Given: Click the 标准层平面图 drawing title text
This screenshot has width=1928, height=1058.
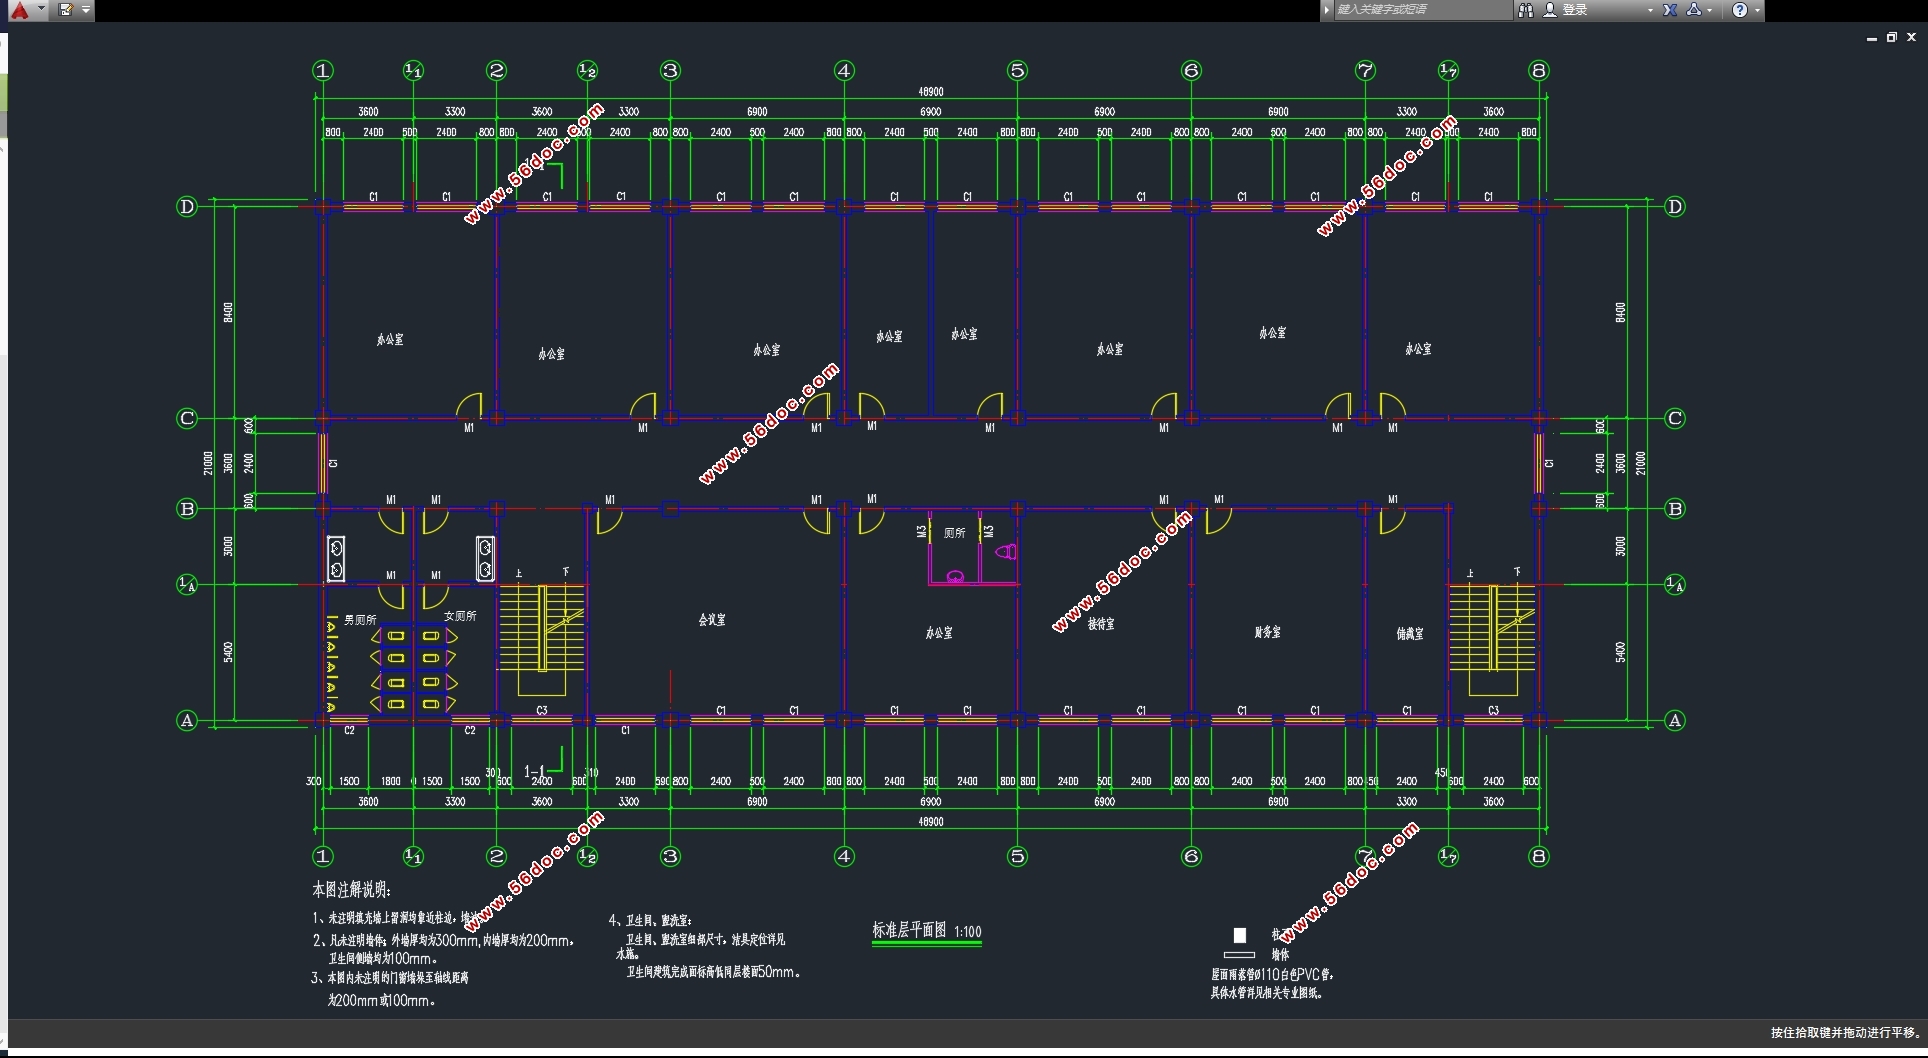Looking at the screenshot, I should pyautogui.click(x=909, y=930).
